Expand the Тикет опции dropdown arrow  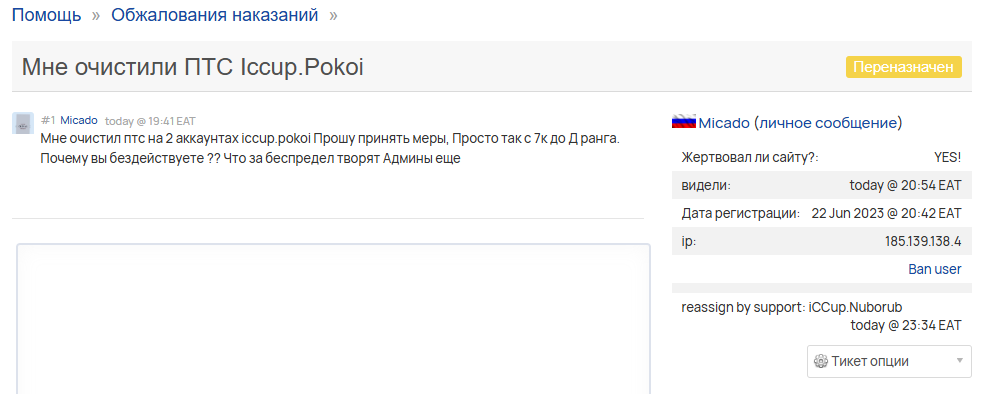pos(959,361)
